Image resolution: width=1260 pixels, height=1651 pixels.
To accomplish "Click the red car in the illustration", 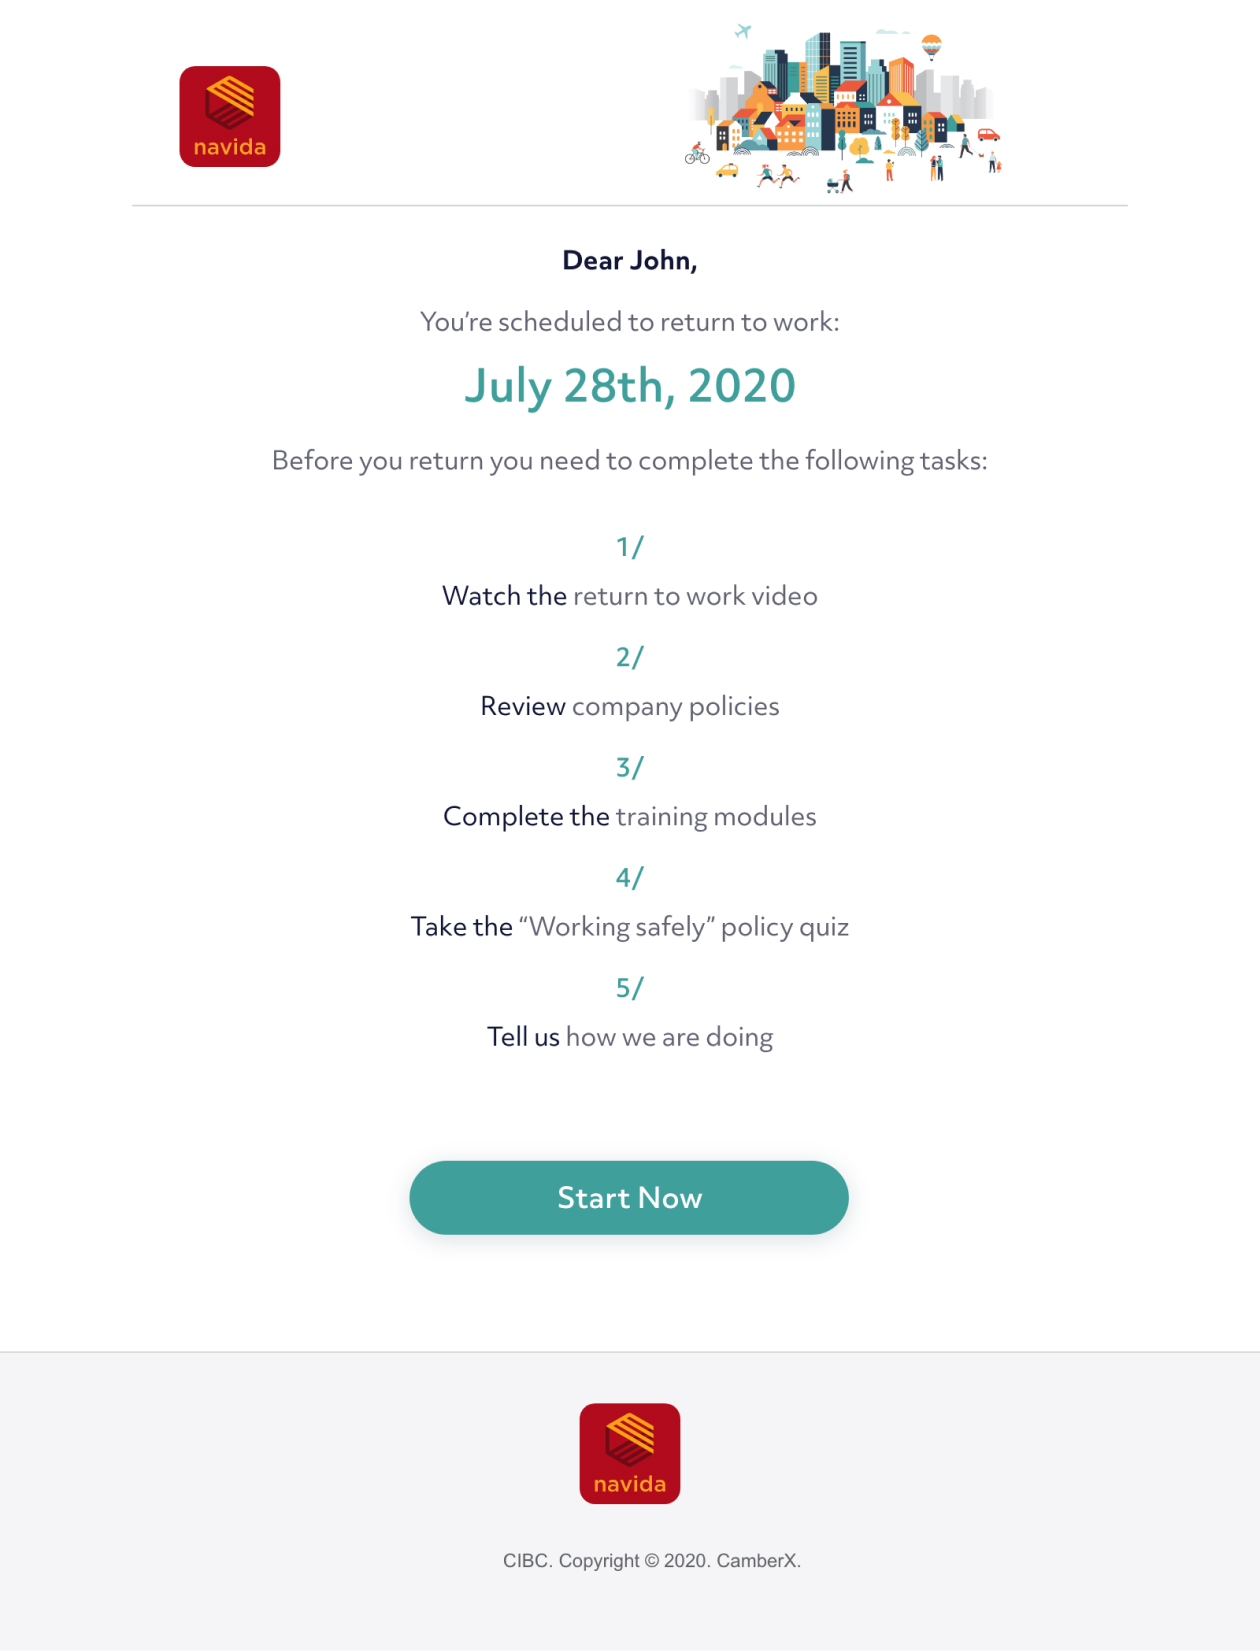I will [988, 134].
